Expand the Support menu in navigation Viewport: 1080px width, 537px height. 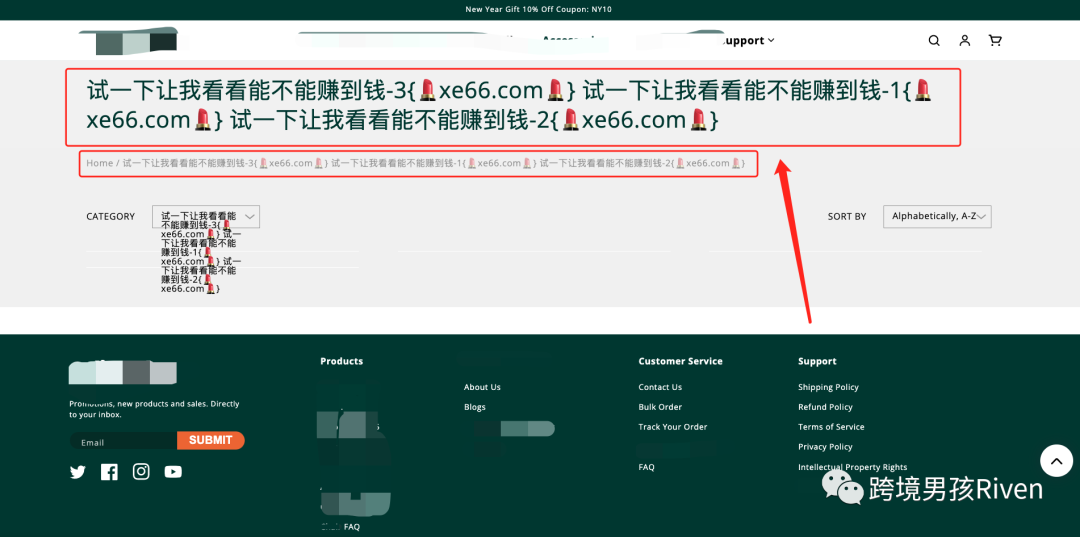point(747,41)
